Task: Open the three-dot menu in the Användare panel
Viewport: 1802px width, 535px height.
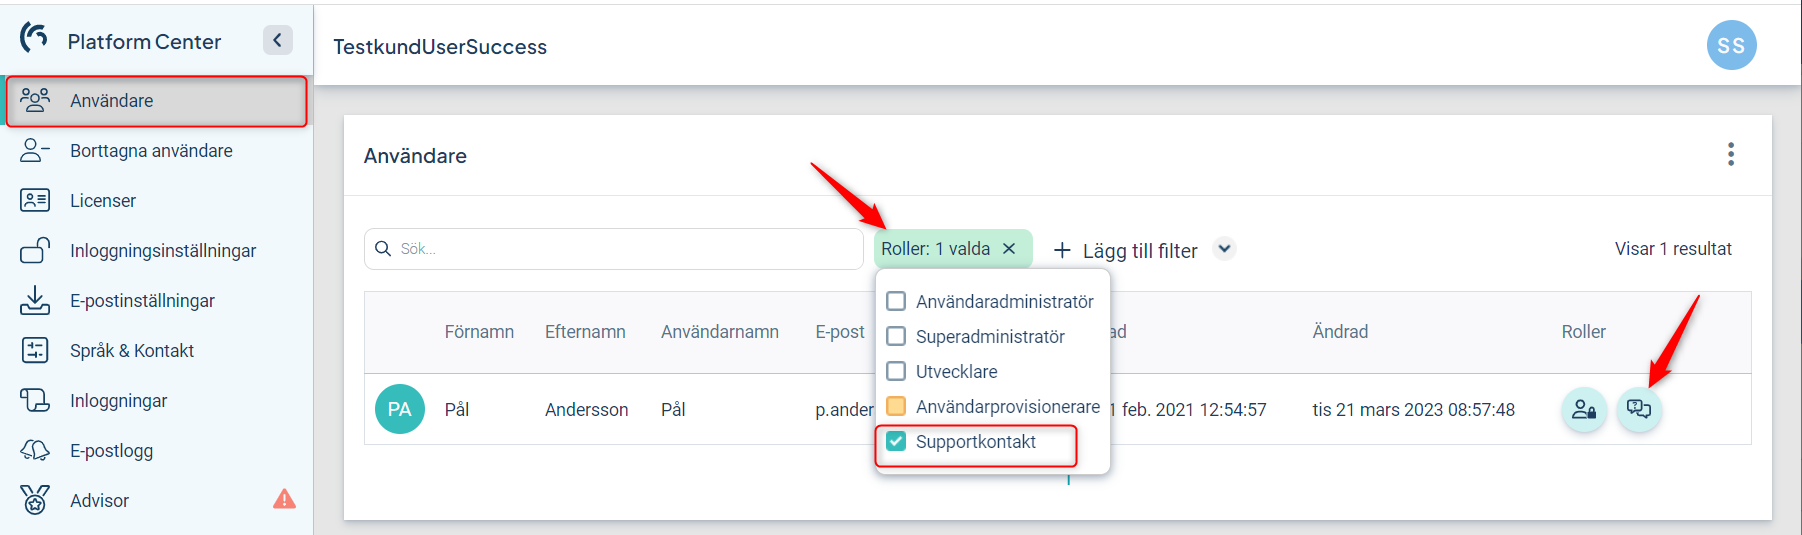Action: [1731, 154]
